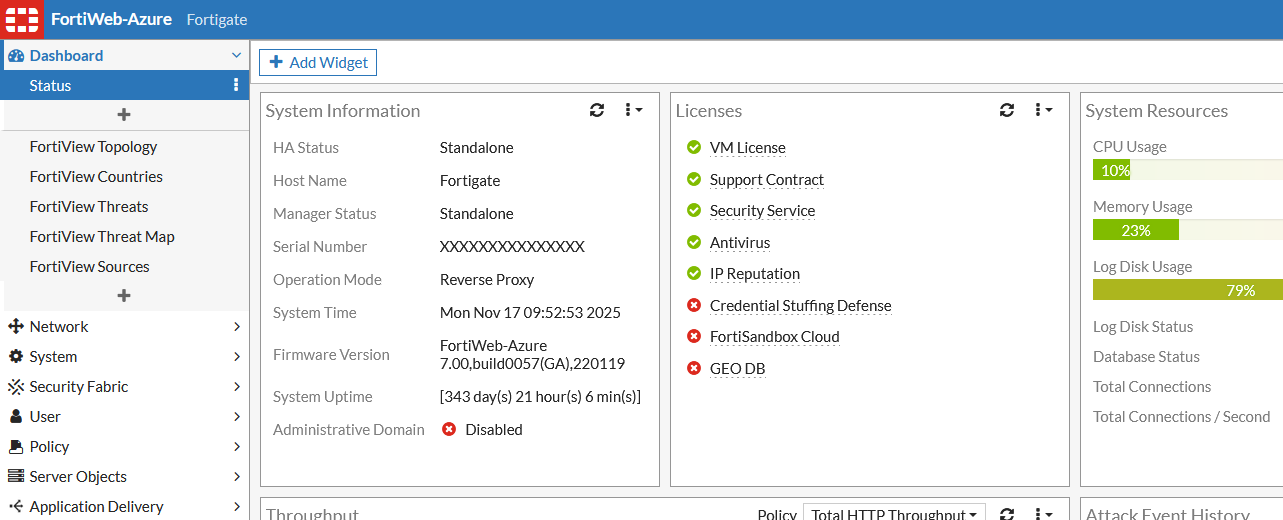
Task: Click the Application Delivery icon
Action: pyautogui.click(x=15, y=507)
